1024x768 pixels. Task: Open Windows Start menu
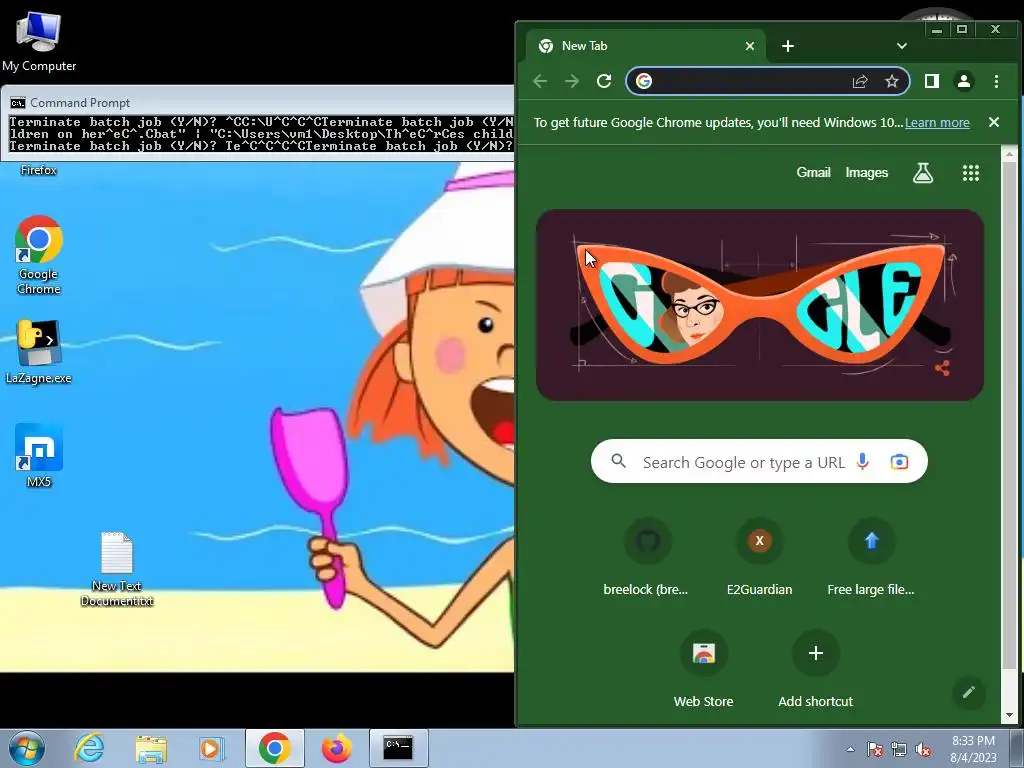coord(26,748)
